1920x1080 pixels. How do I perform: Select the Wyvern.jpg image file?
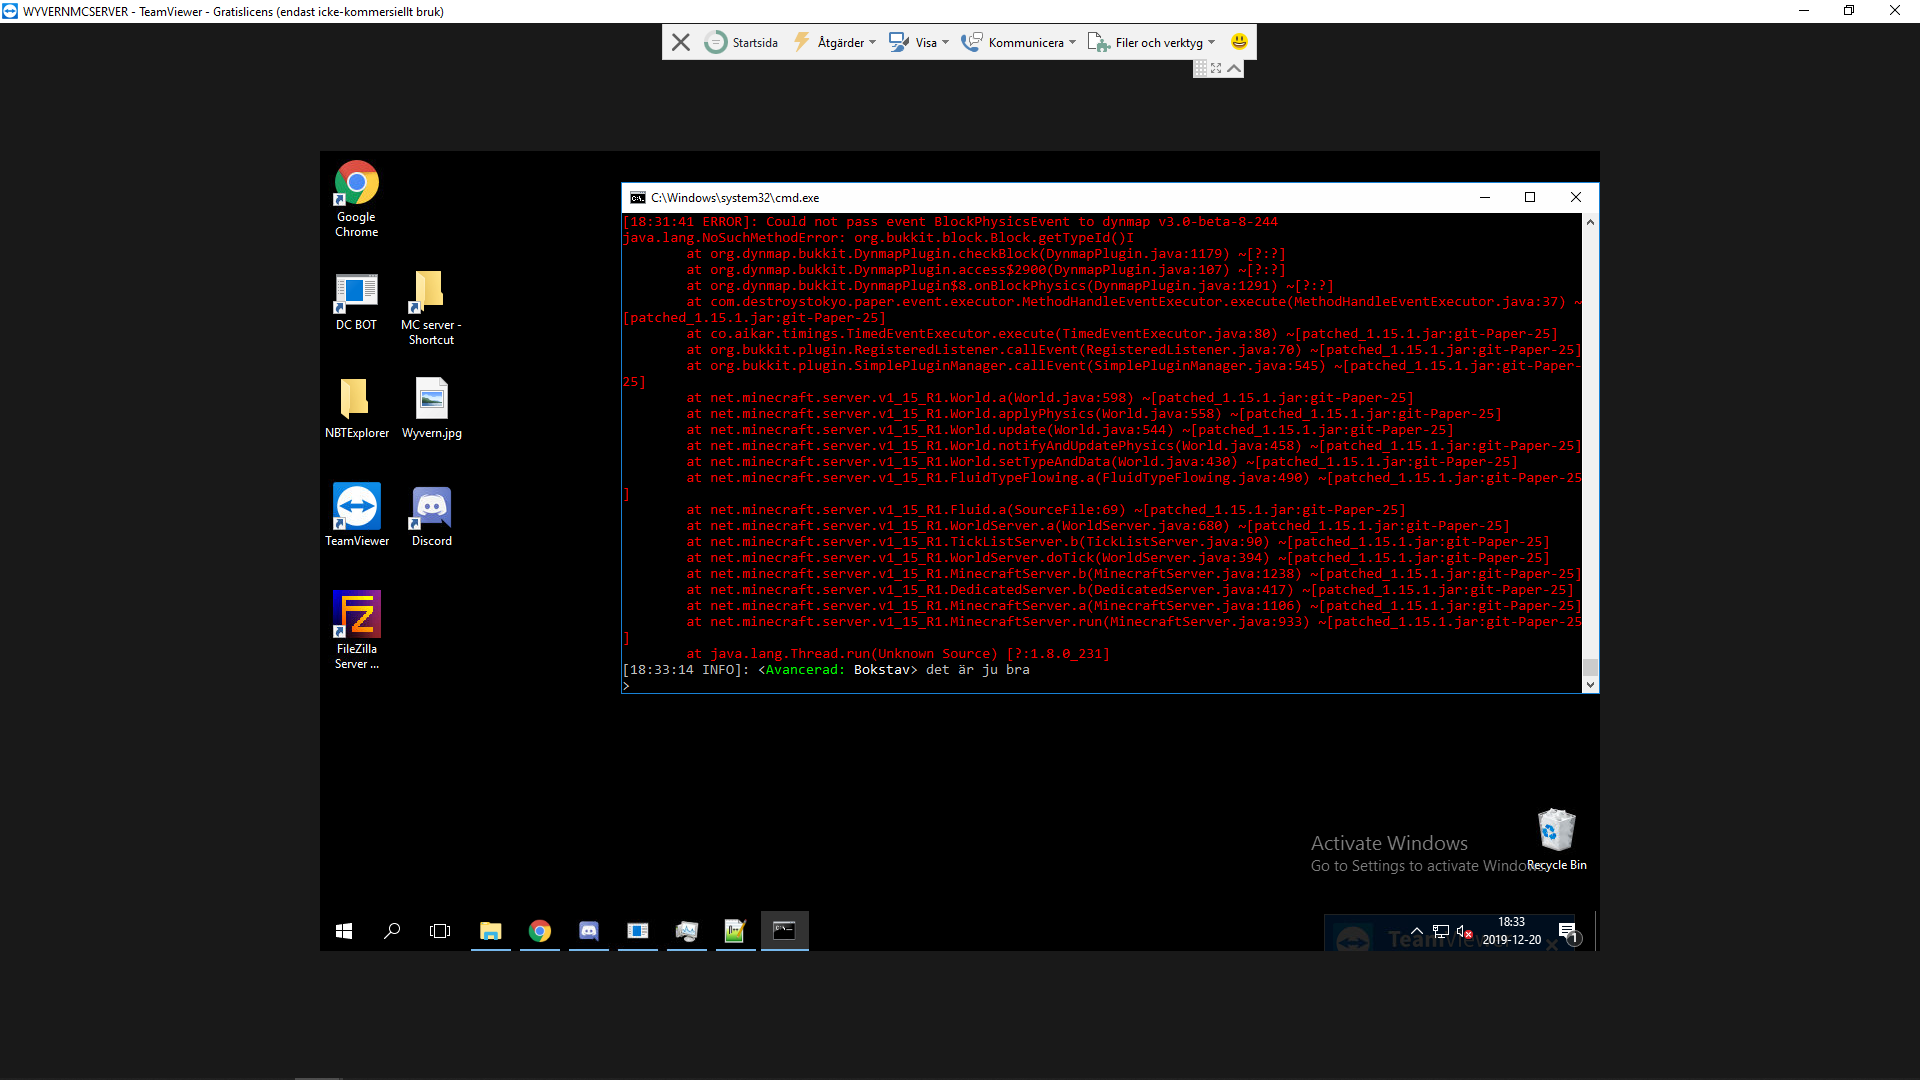pos(431,408)
